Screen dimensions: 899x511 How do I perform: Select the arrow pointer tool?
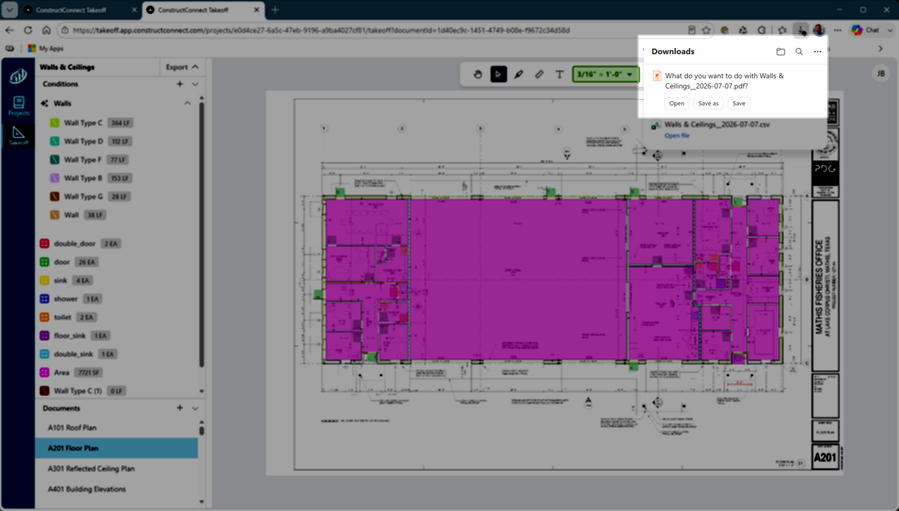point(498,75)
